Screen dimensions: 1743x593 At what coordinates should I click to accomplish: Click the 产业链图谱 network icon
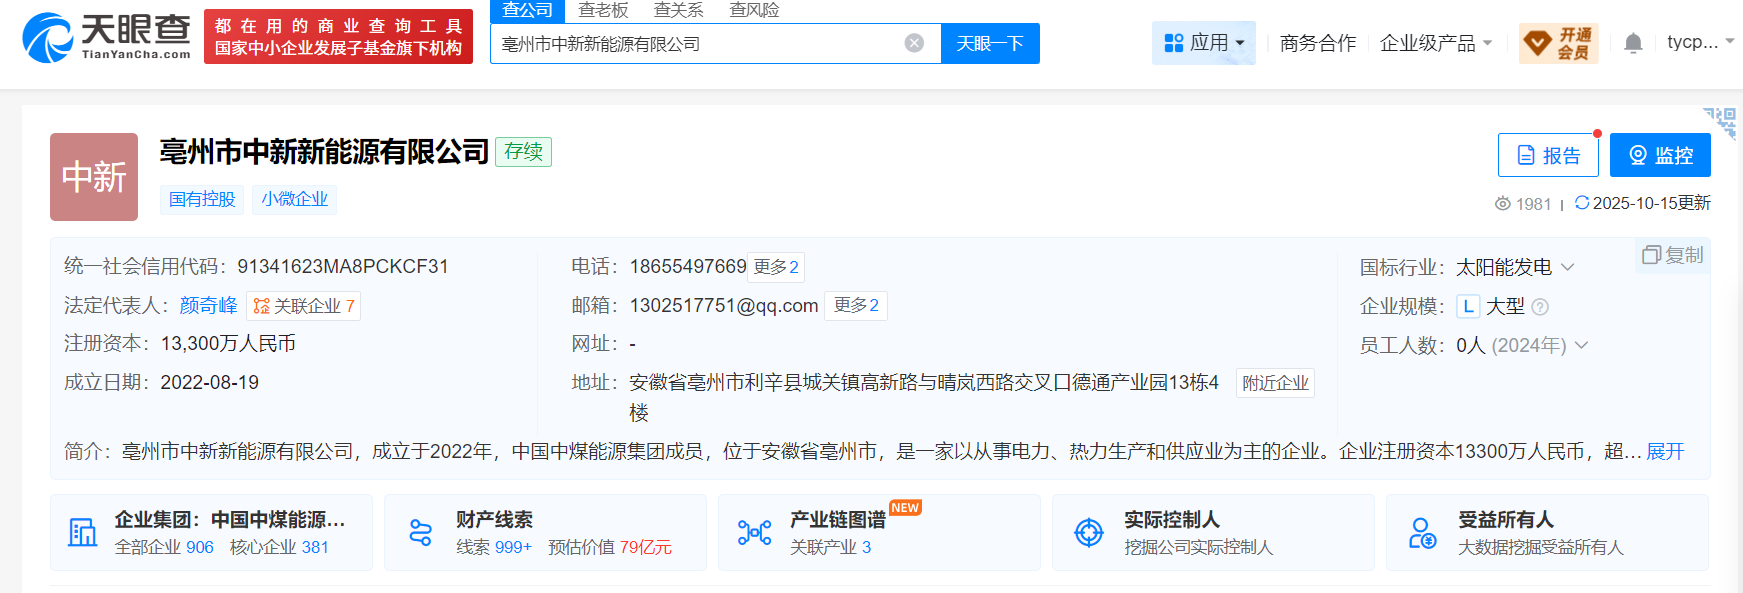754,533
